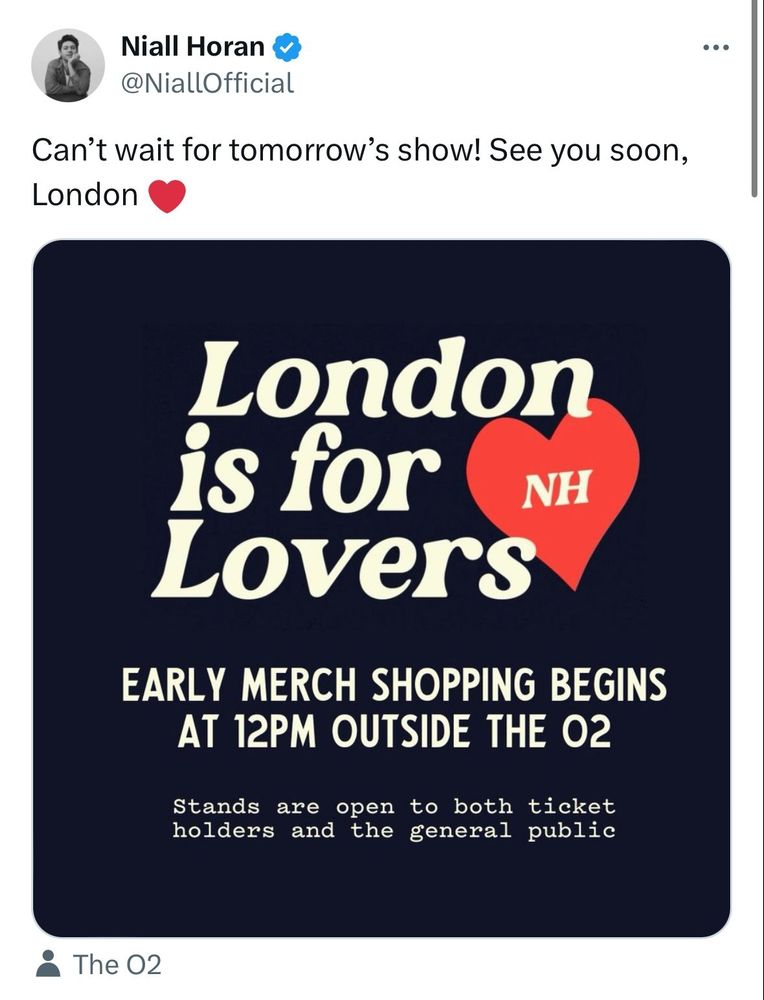This screenshot has height=1000, width=764.
Task: Open the London is for Lovers image
Action: click(381, 589)
